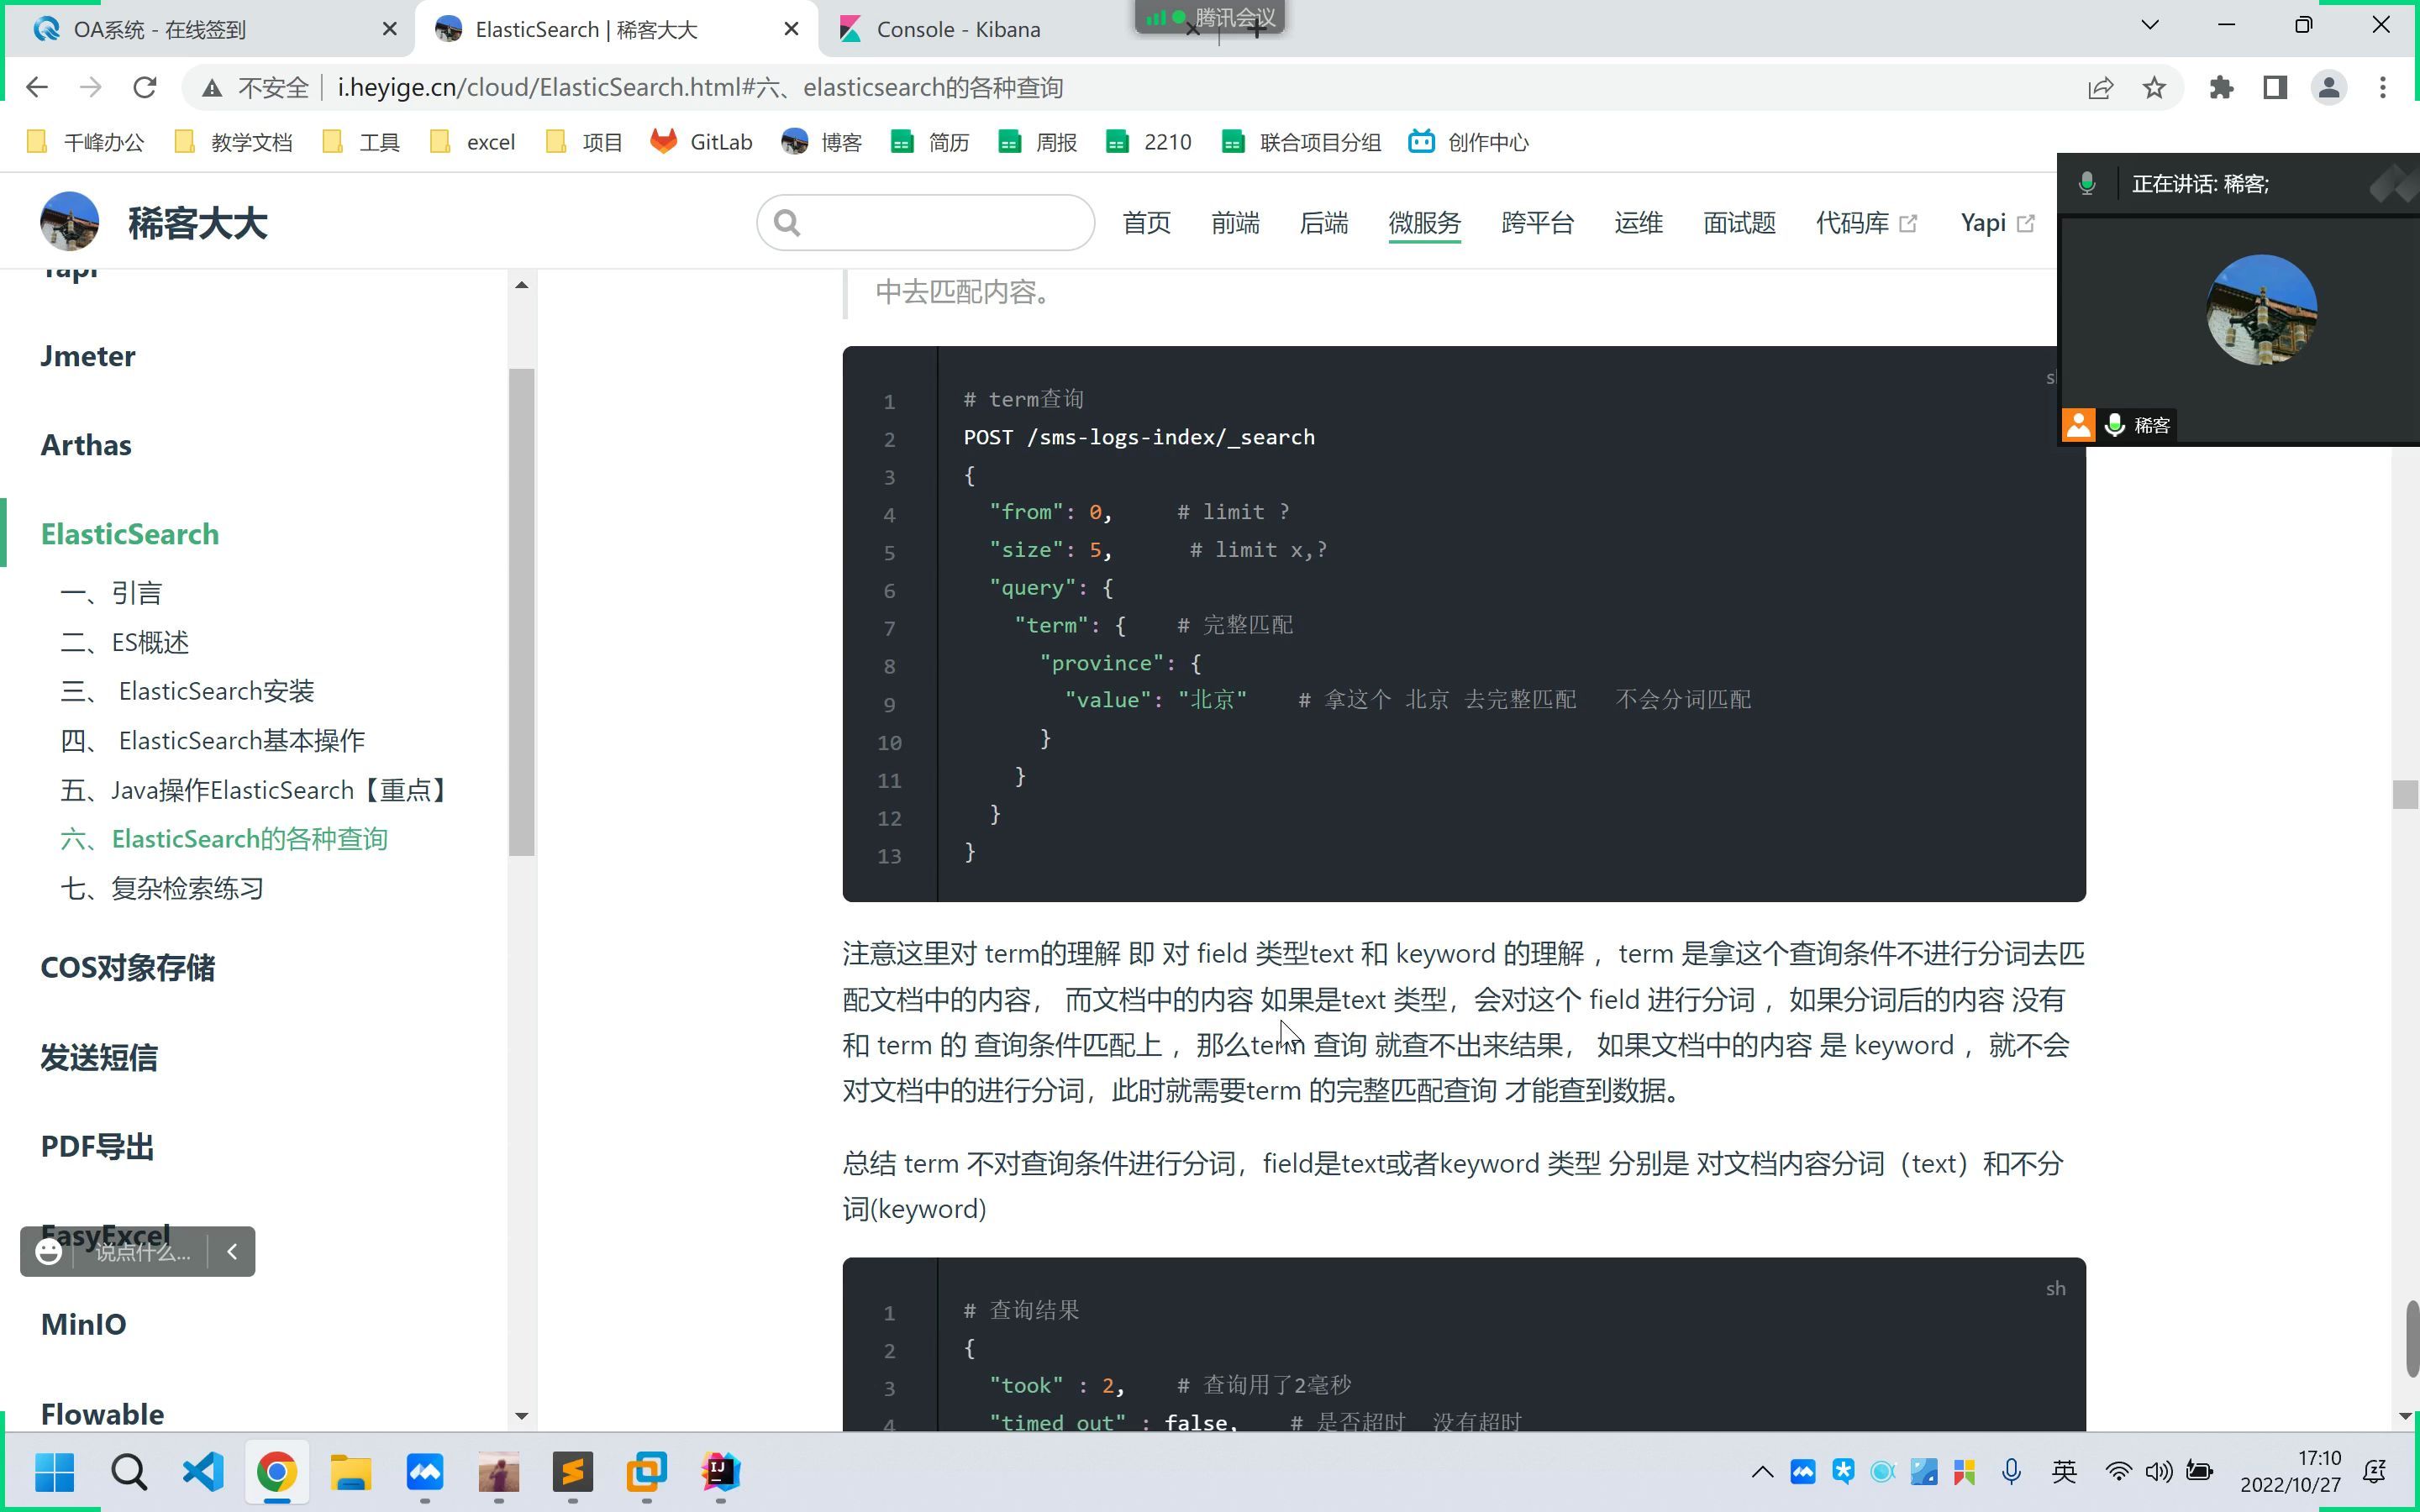Go to 七、复杂检索练习 sidebar link

coord(162,888)
